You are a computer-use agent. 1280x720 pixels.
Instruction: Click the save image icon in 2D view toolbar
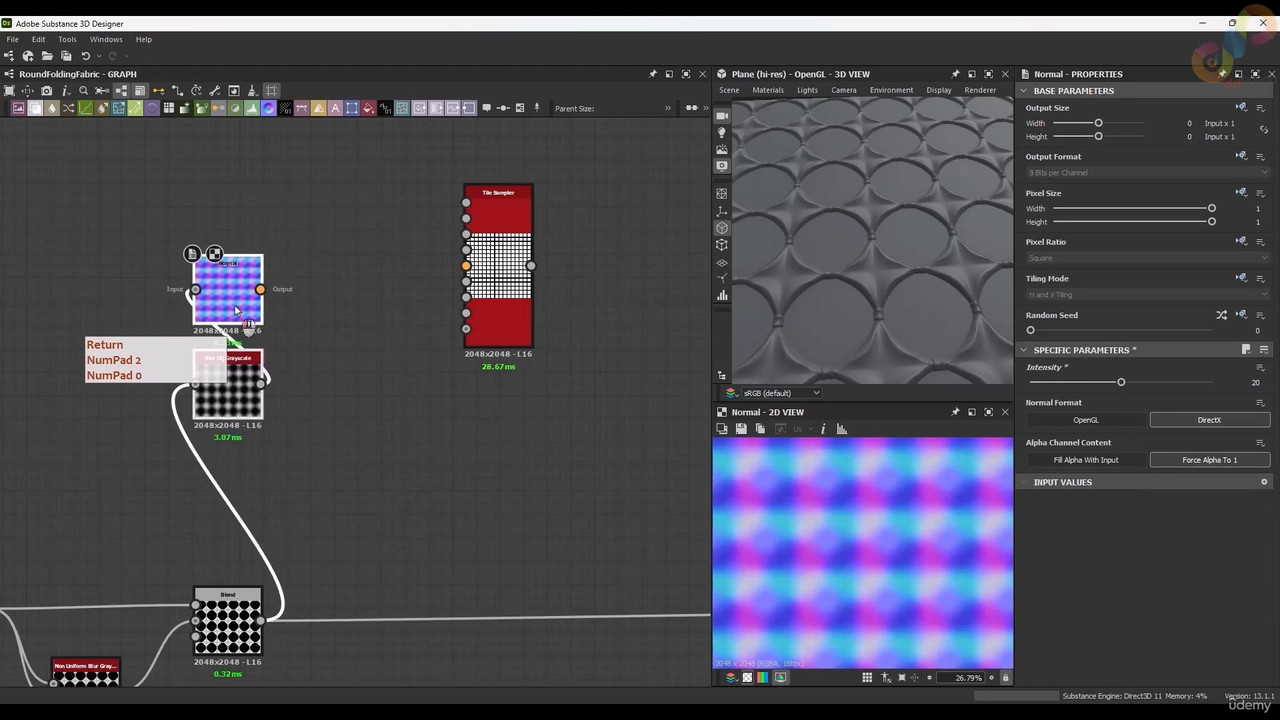coord(741,429)
